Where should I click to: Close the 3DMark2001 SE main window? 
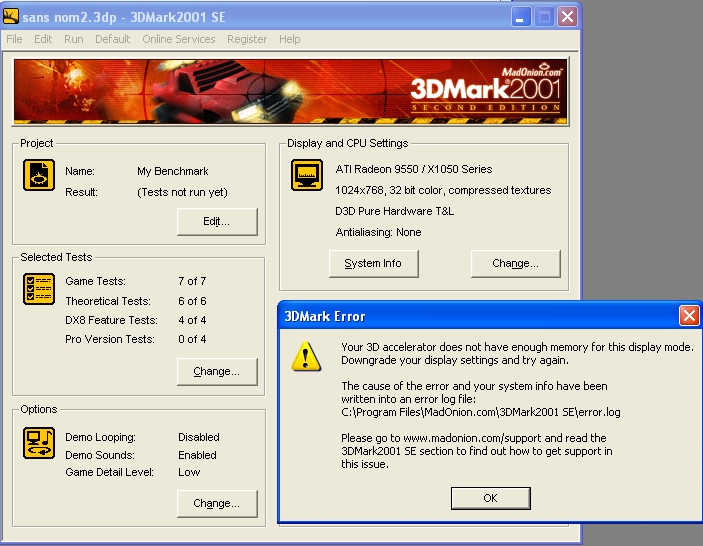pyautogui.click(x=567, y=17)
